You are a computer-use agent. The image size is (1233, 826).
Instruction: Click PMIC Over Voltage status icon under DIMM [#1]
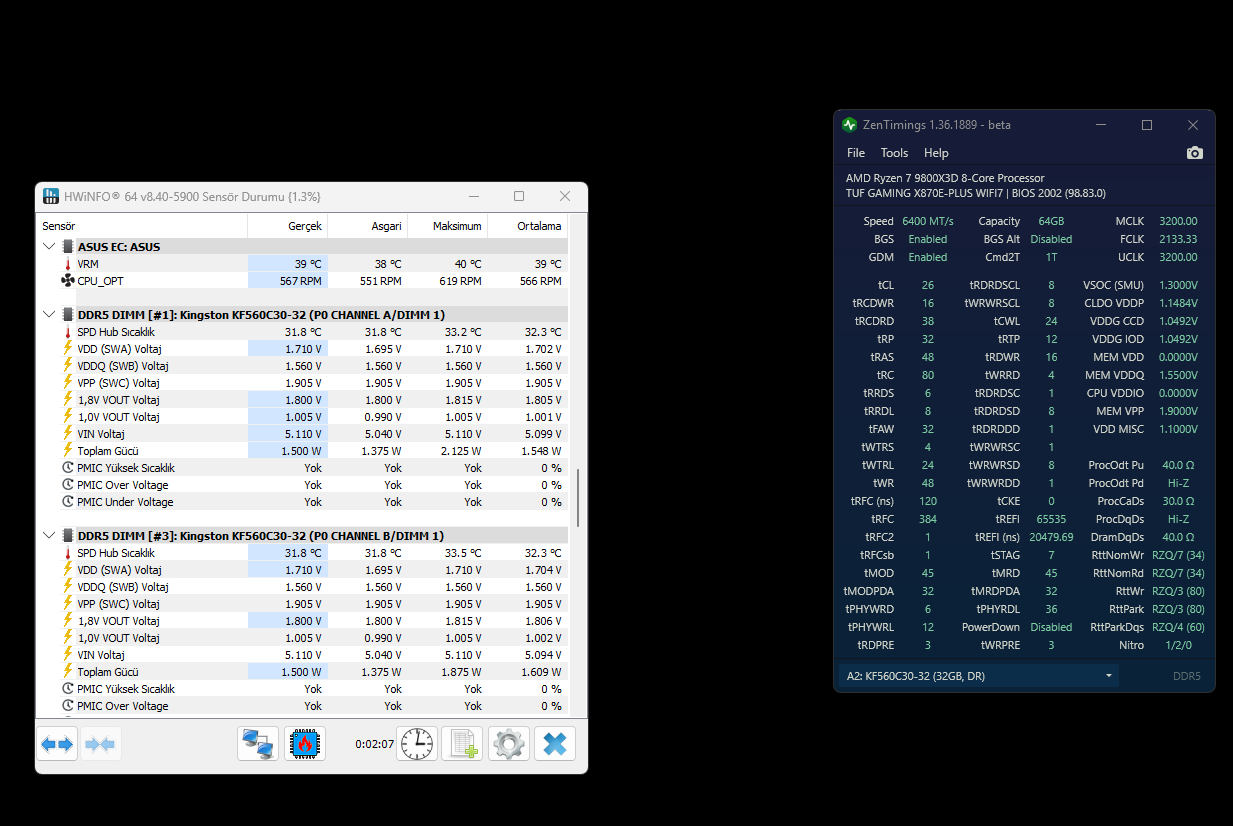coord(68,485)
